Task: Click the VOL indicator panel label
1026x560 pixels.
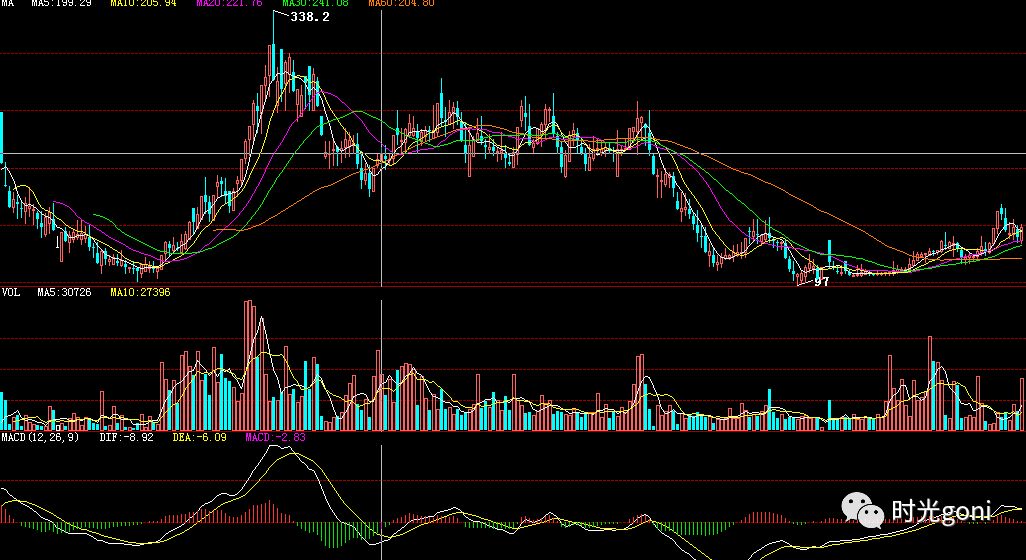Action: (x=10, y=293)
